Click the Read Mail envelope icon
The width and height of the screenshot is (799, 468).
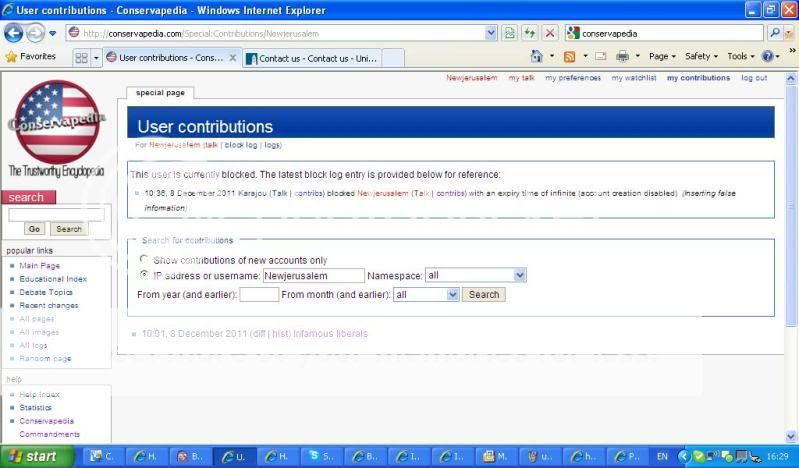[601, 56]
